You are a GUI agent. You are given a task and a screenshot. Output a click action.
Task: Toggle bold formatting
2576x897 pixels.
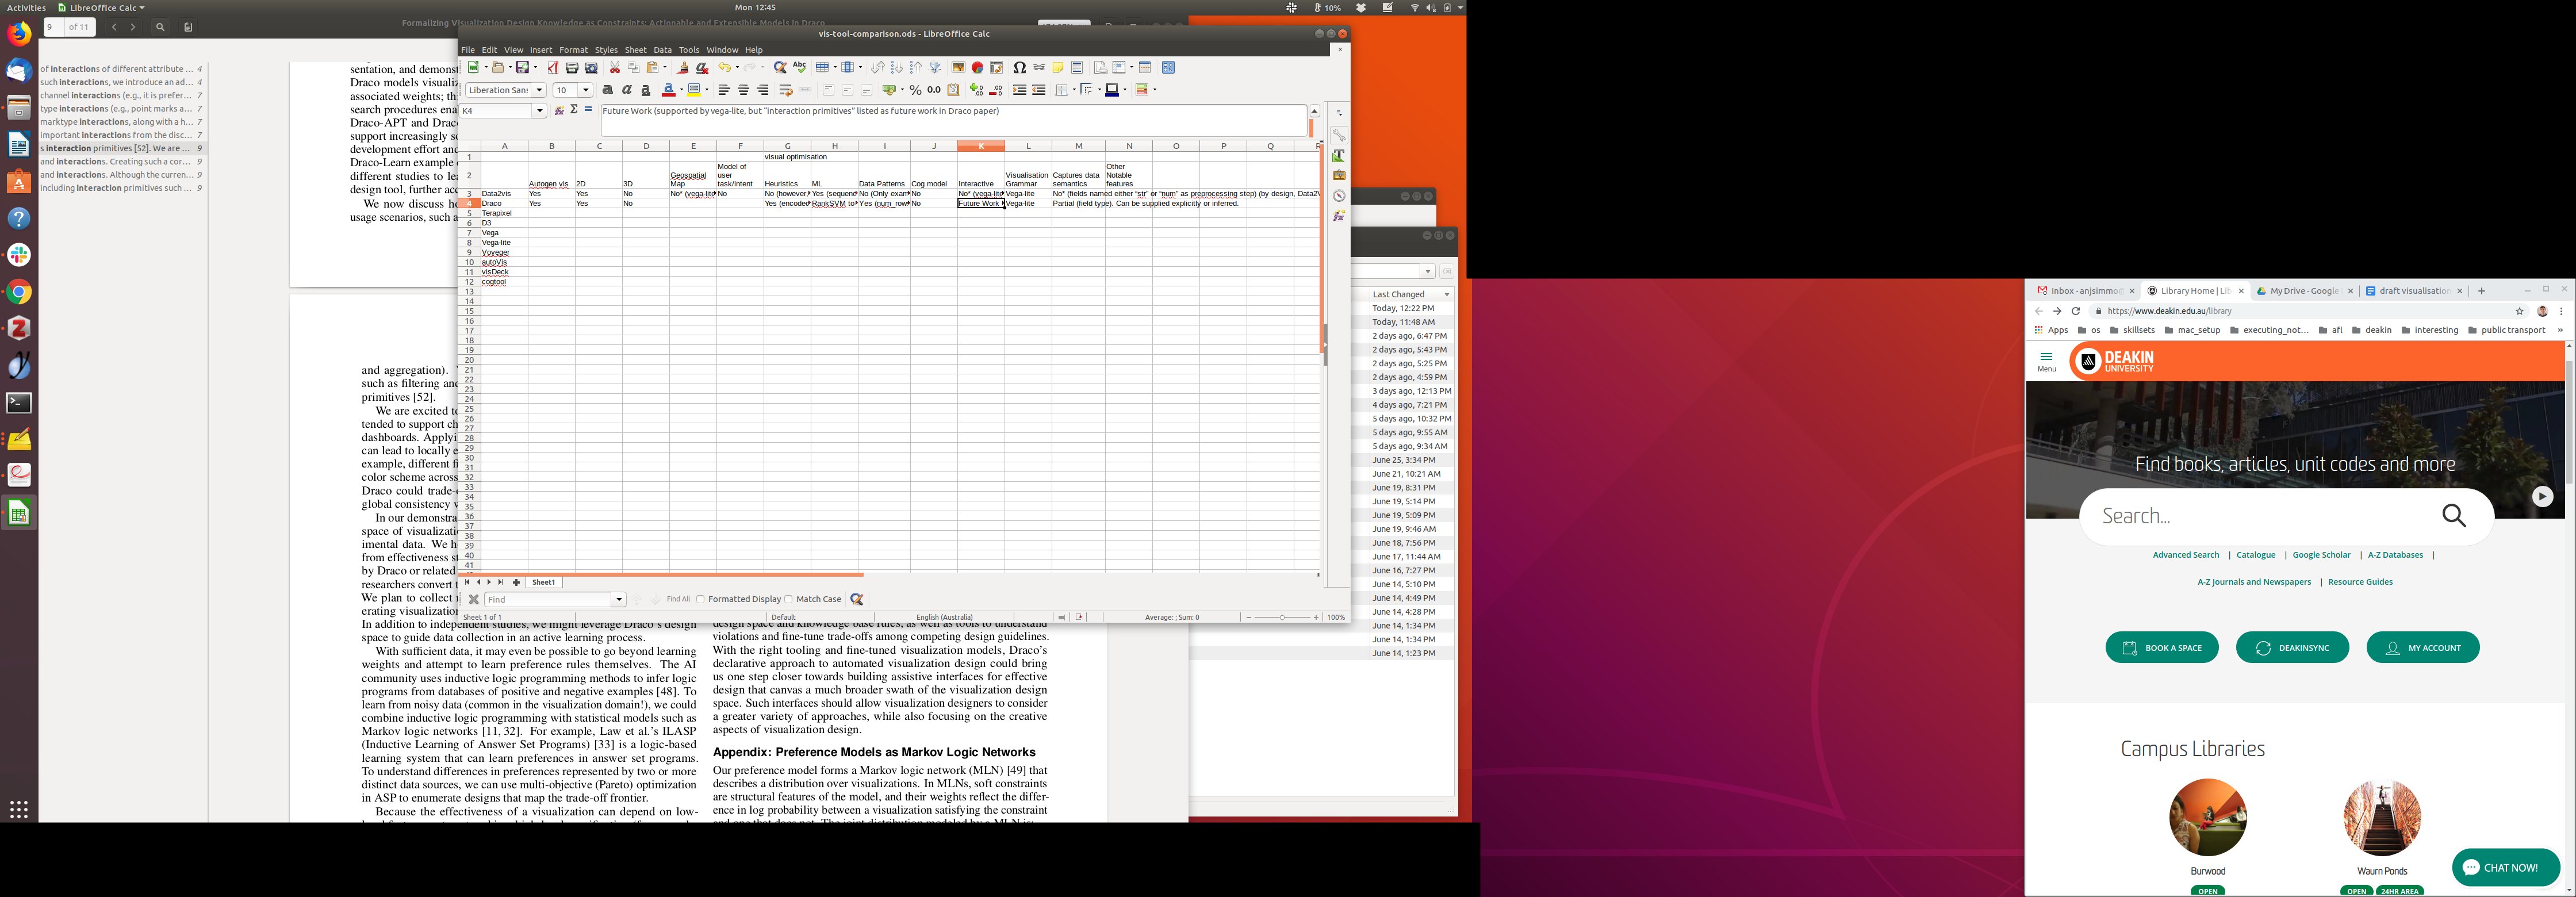(x=607, y=90)
